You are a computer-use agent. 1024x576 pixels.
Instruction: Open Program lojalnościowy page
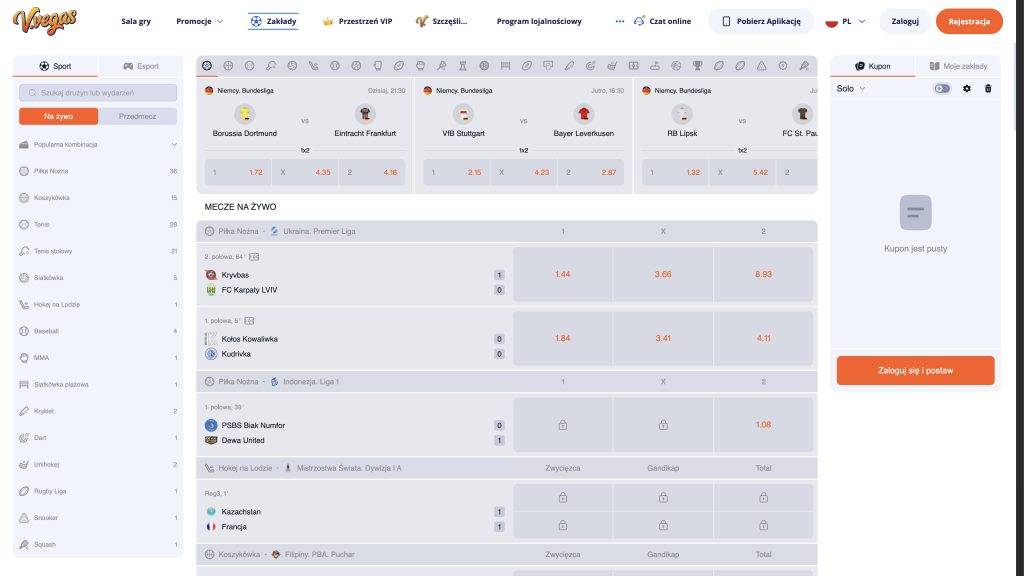coord(539,21)
